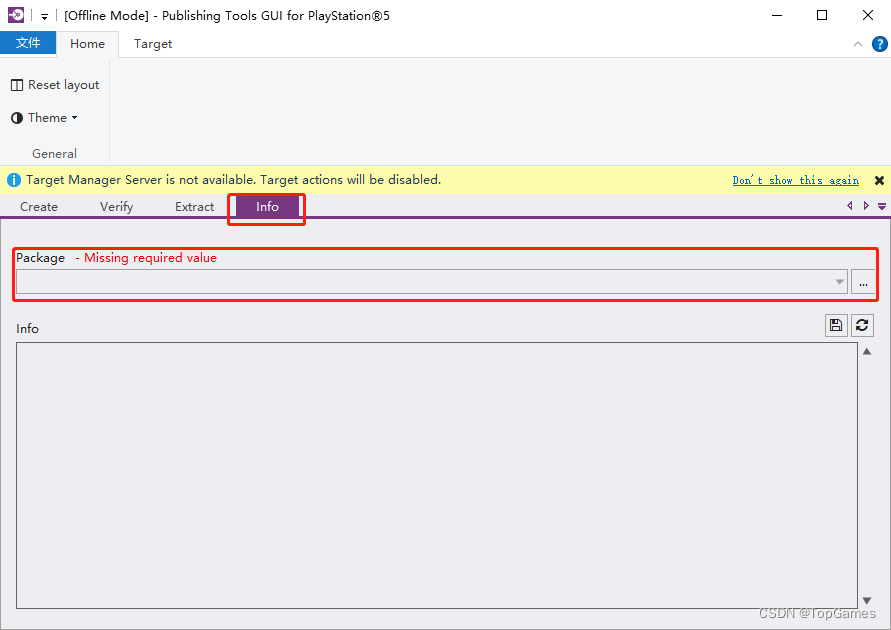891x630 pixels.
Task: Click the Publishing Tools app icon in the title bar
Action: [x=16, y=15]
